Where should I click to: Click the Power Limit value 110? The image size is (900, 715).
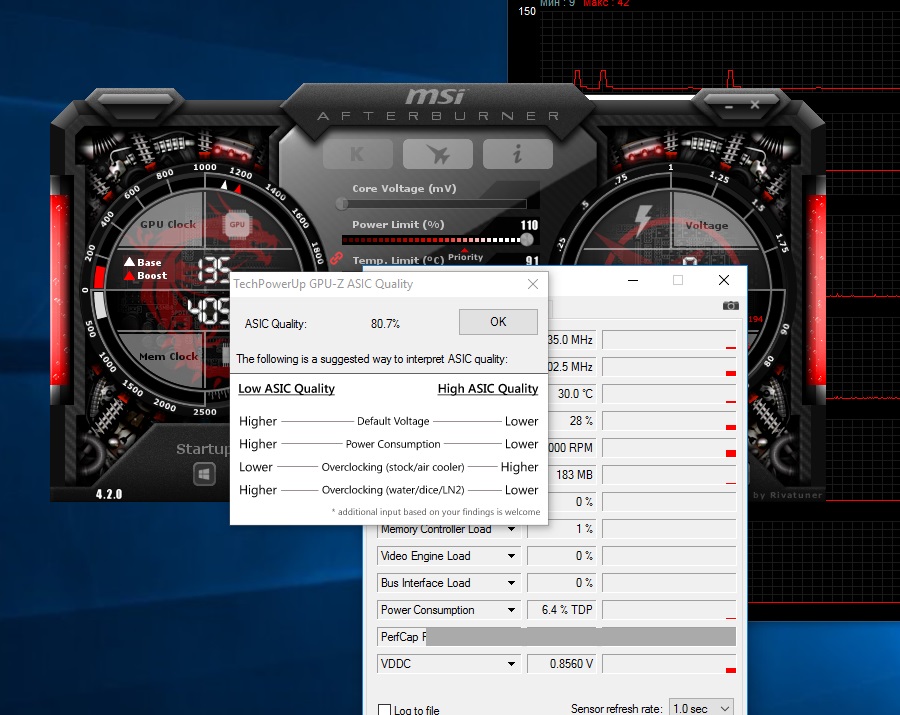tap(529, 225)
